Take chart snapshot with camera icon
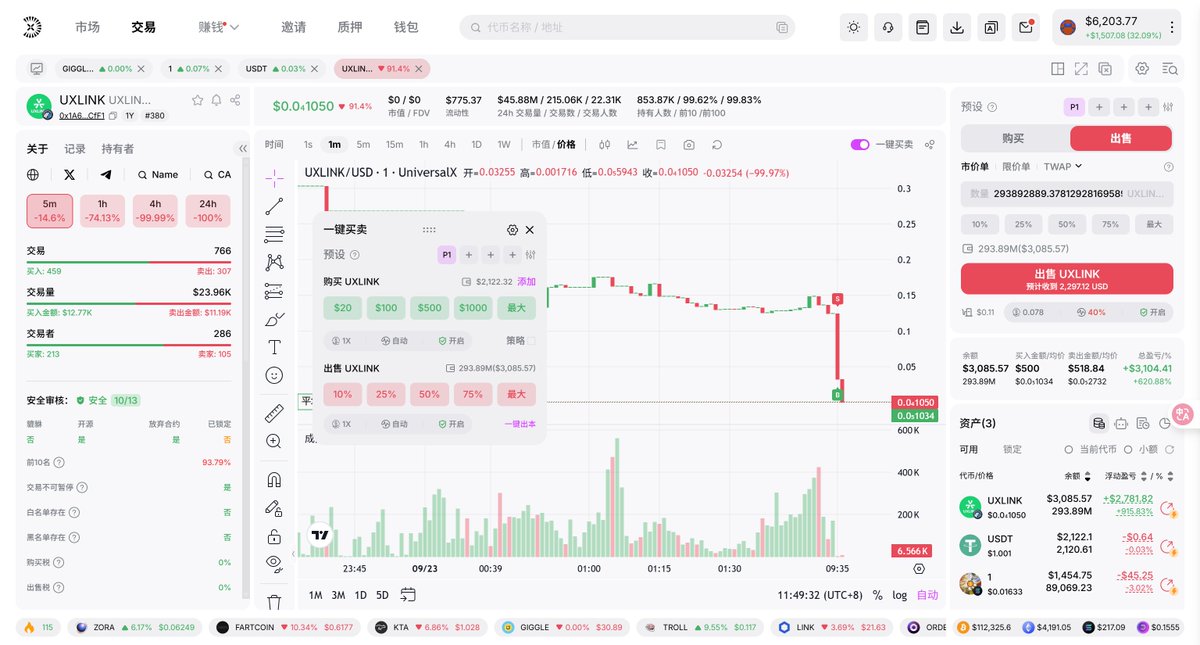The width and height of the screenshot is (1200, 645). (689, 144)
